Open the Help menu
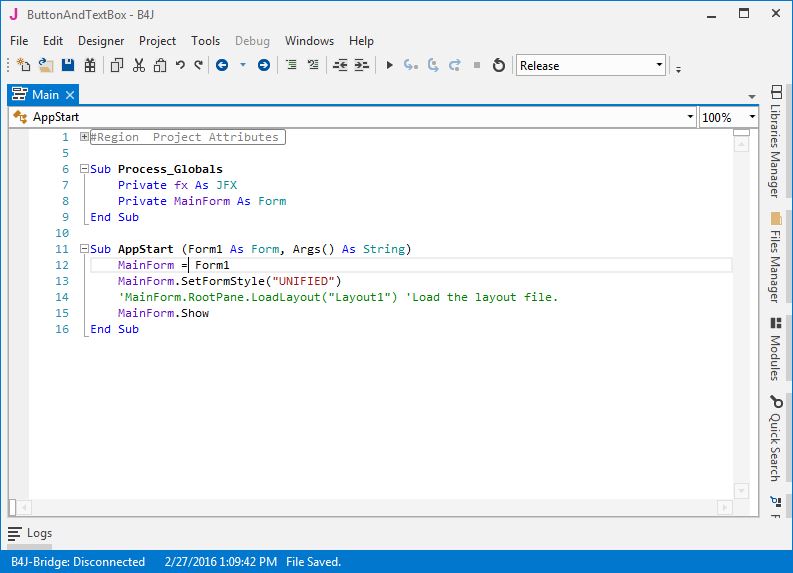The width and height of the screenshot is (793, 573). click(x=361, y=41)
